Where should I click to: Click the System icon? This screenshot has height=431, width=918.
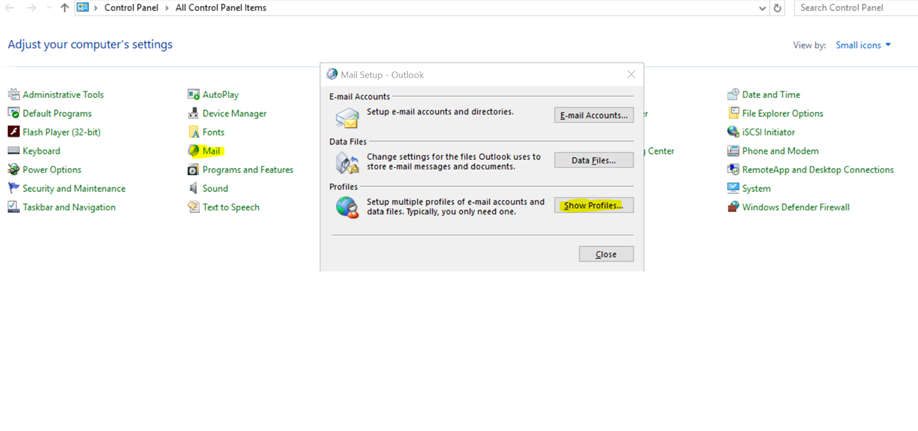(x=733, y=189)
